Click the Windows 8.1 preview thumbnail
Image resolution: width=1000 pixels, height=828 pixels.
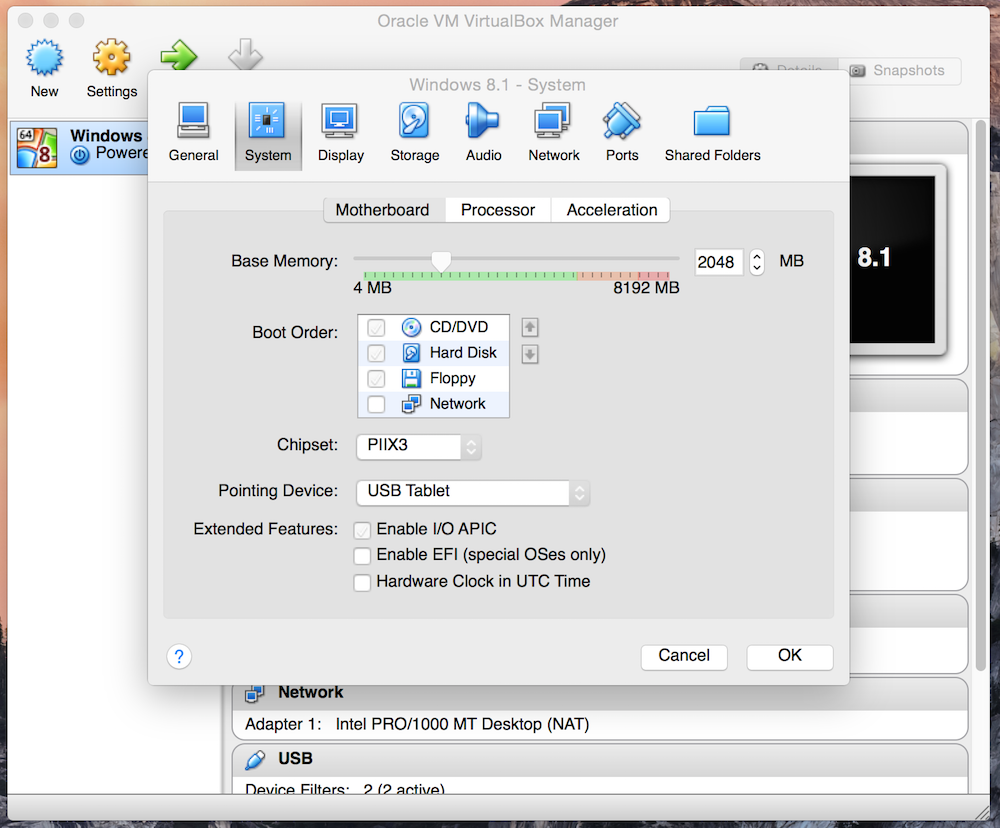point(892,260)
